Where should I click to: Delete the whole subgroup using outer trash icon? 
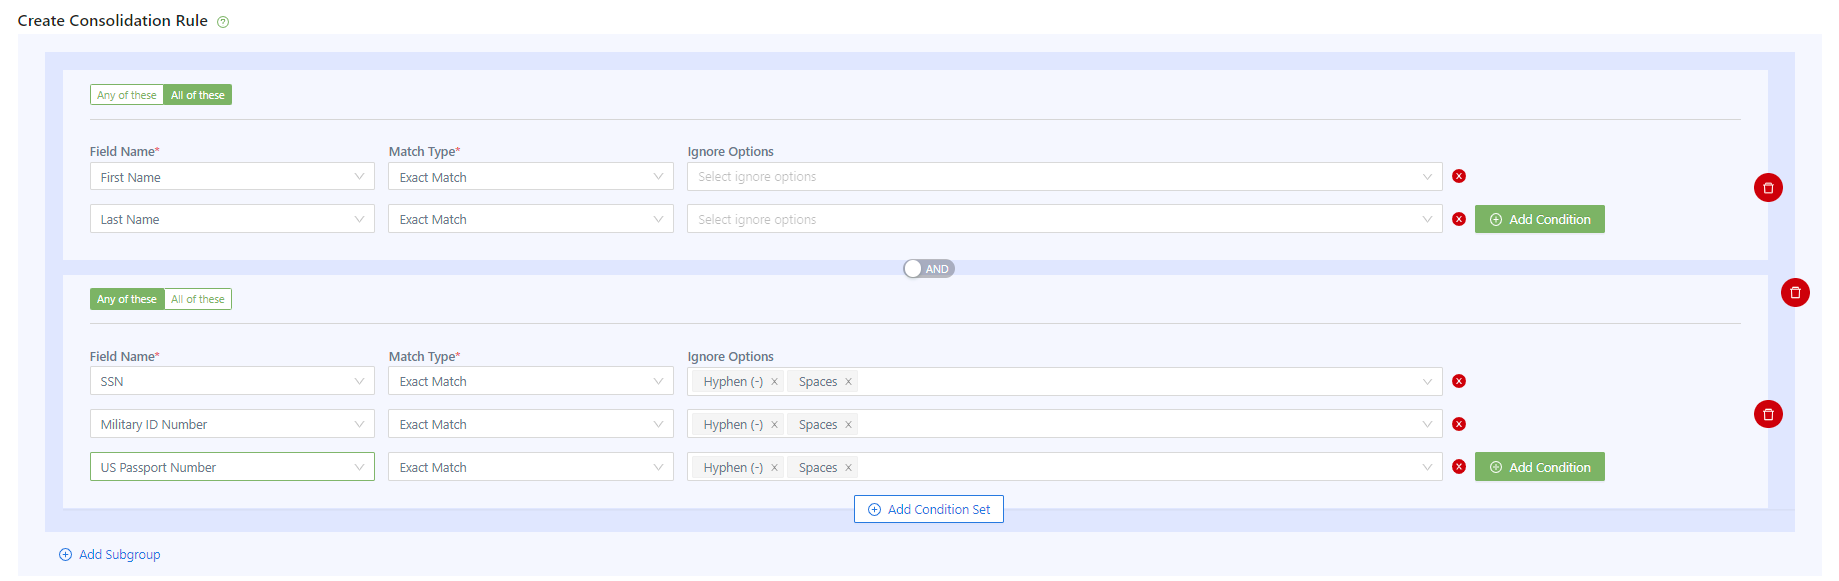point(1795,293)
